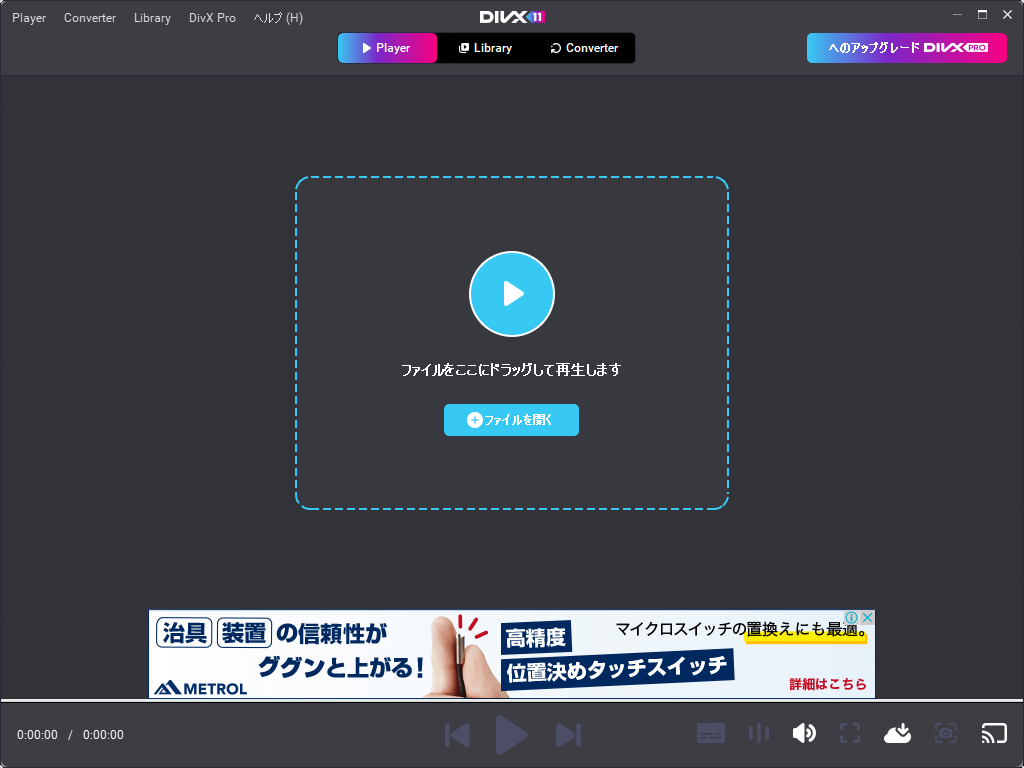Open the ヘルプ (H) menu
This screenshot has width=1024, height=768.
click(277, 17)
